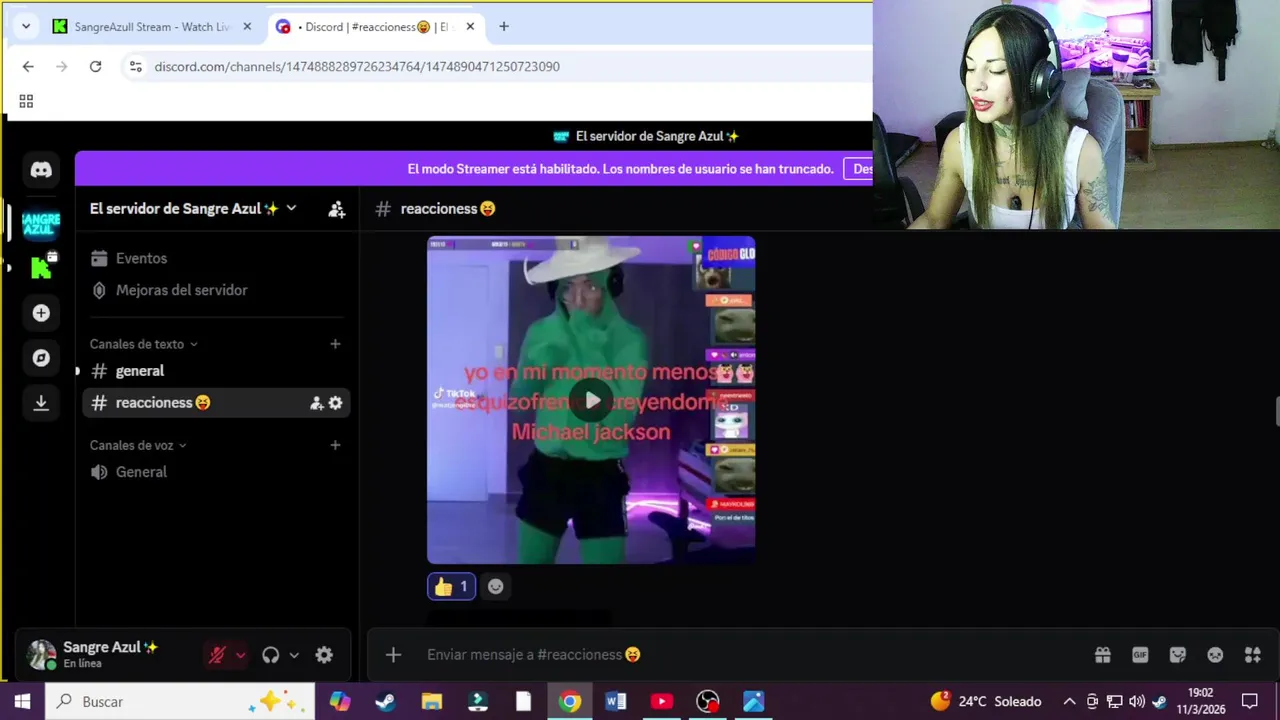Close the SangreAzull Stream tab

pyautogui.click(x=247, y=27)
